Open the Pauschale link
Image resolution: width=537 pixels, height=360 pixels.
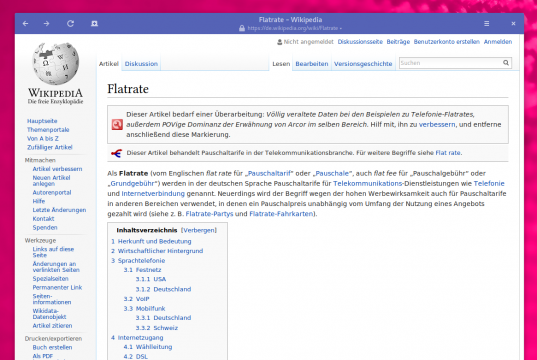click(x=332, y=173)
